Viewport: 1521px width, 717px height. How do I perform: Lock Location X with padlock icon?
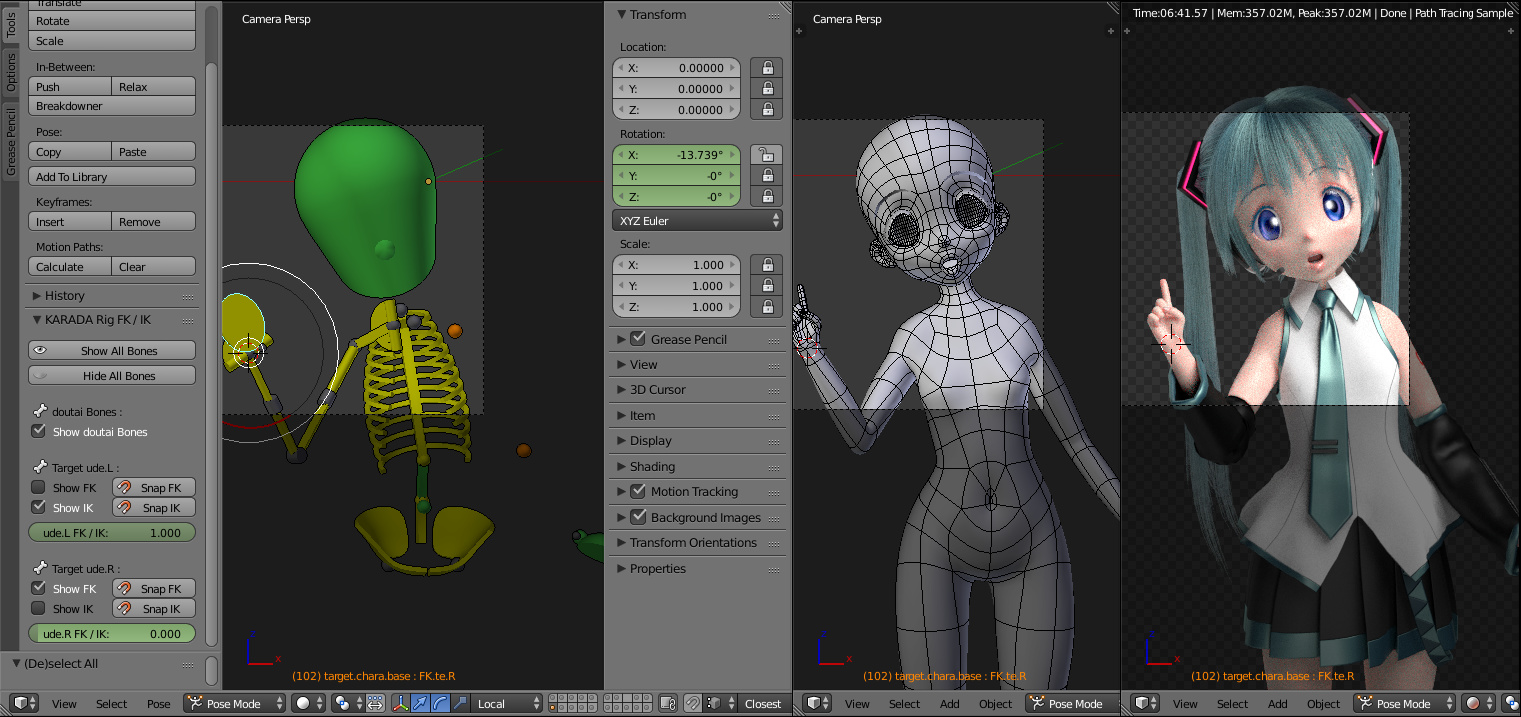coord(767,68)
